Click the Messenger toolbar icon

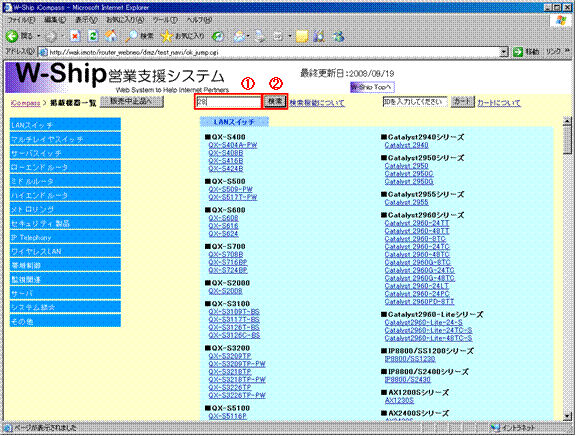pyautogui.click(x=338, y=36)
